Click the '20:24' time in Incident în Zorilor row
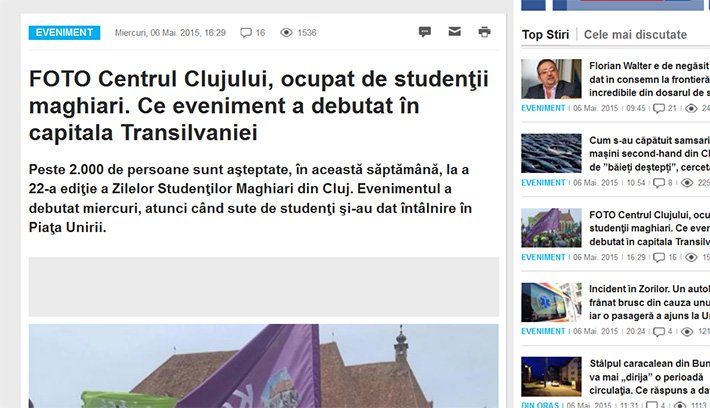 [636, 331]
